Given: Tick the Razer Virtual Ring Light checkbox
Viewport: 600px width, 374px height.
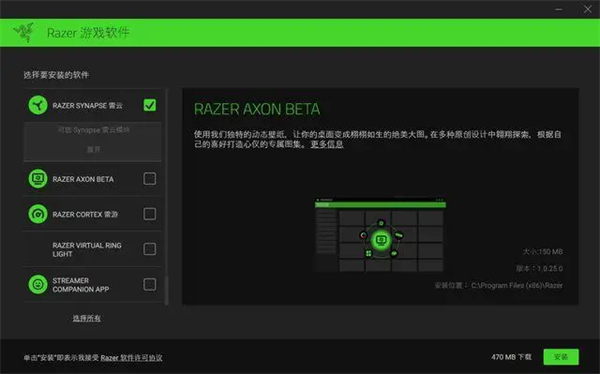Looking at the screenshot, I should (x=150, y=249).
